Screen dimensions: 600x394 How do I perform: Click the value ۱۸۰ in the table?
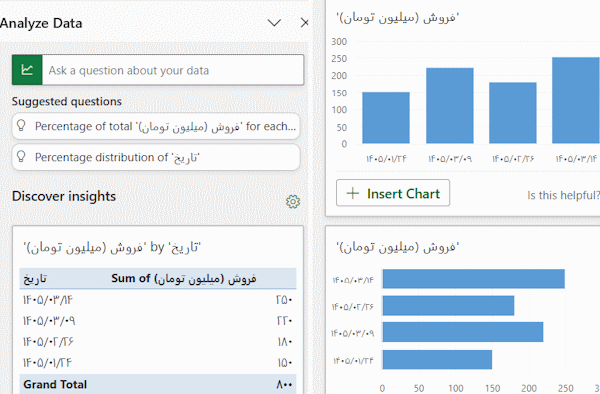click(285, 342)
